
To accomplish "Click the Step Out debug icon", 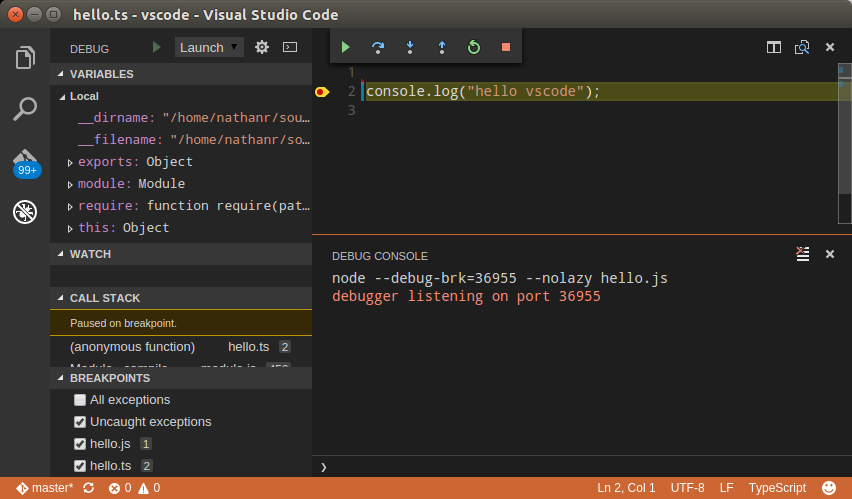I will pyautogui.click(x=441, y=47).
